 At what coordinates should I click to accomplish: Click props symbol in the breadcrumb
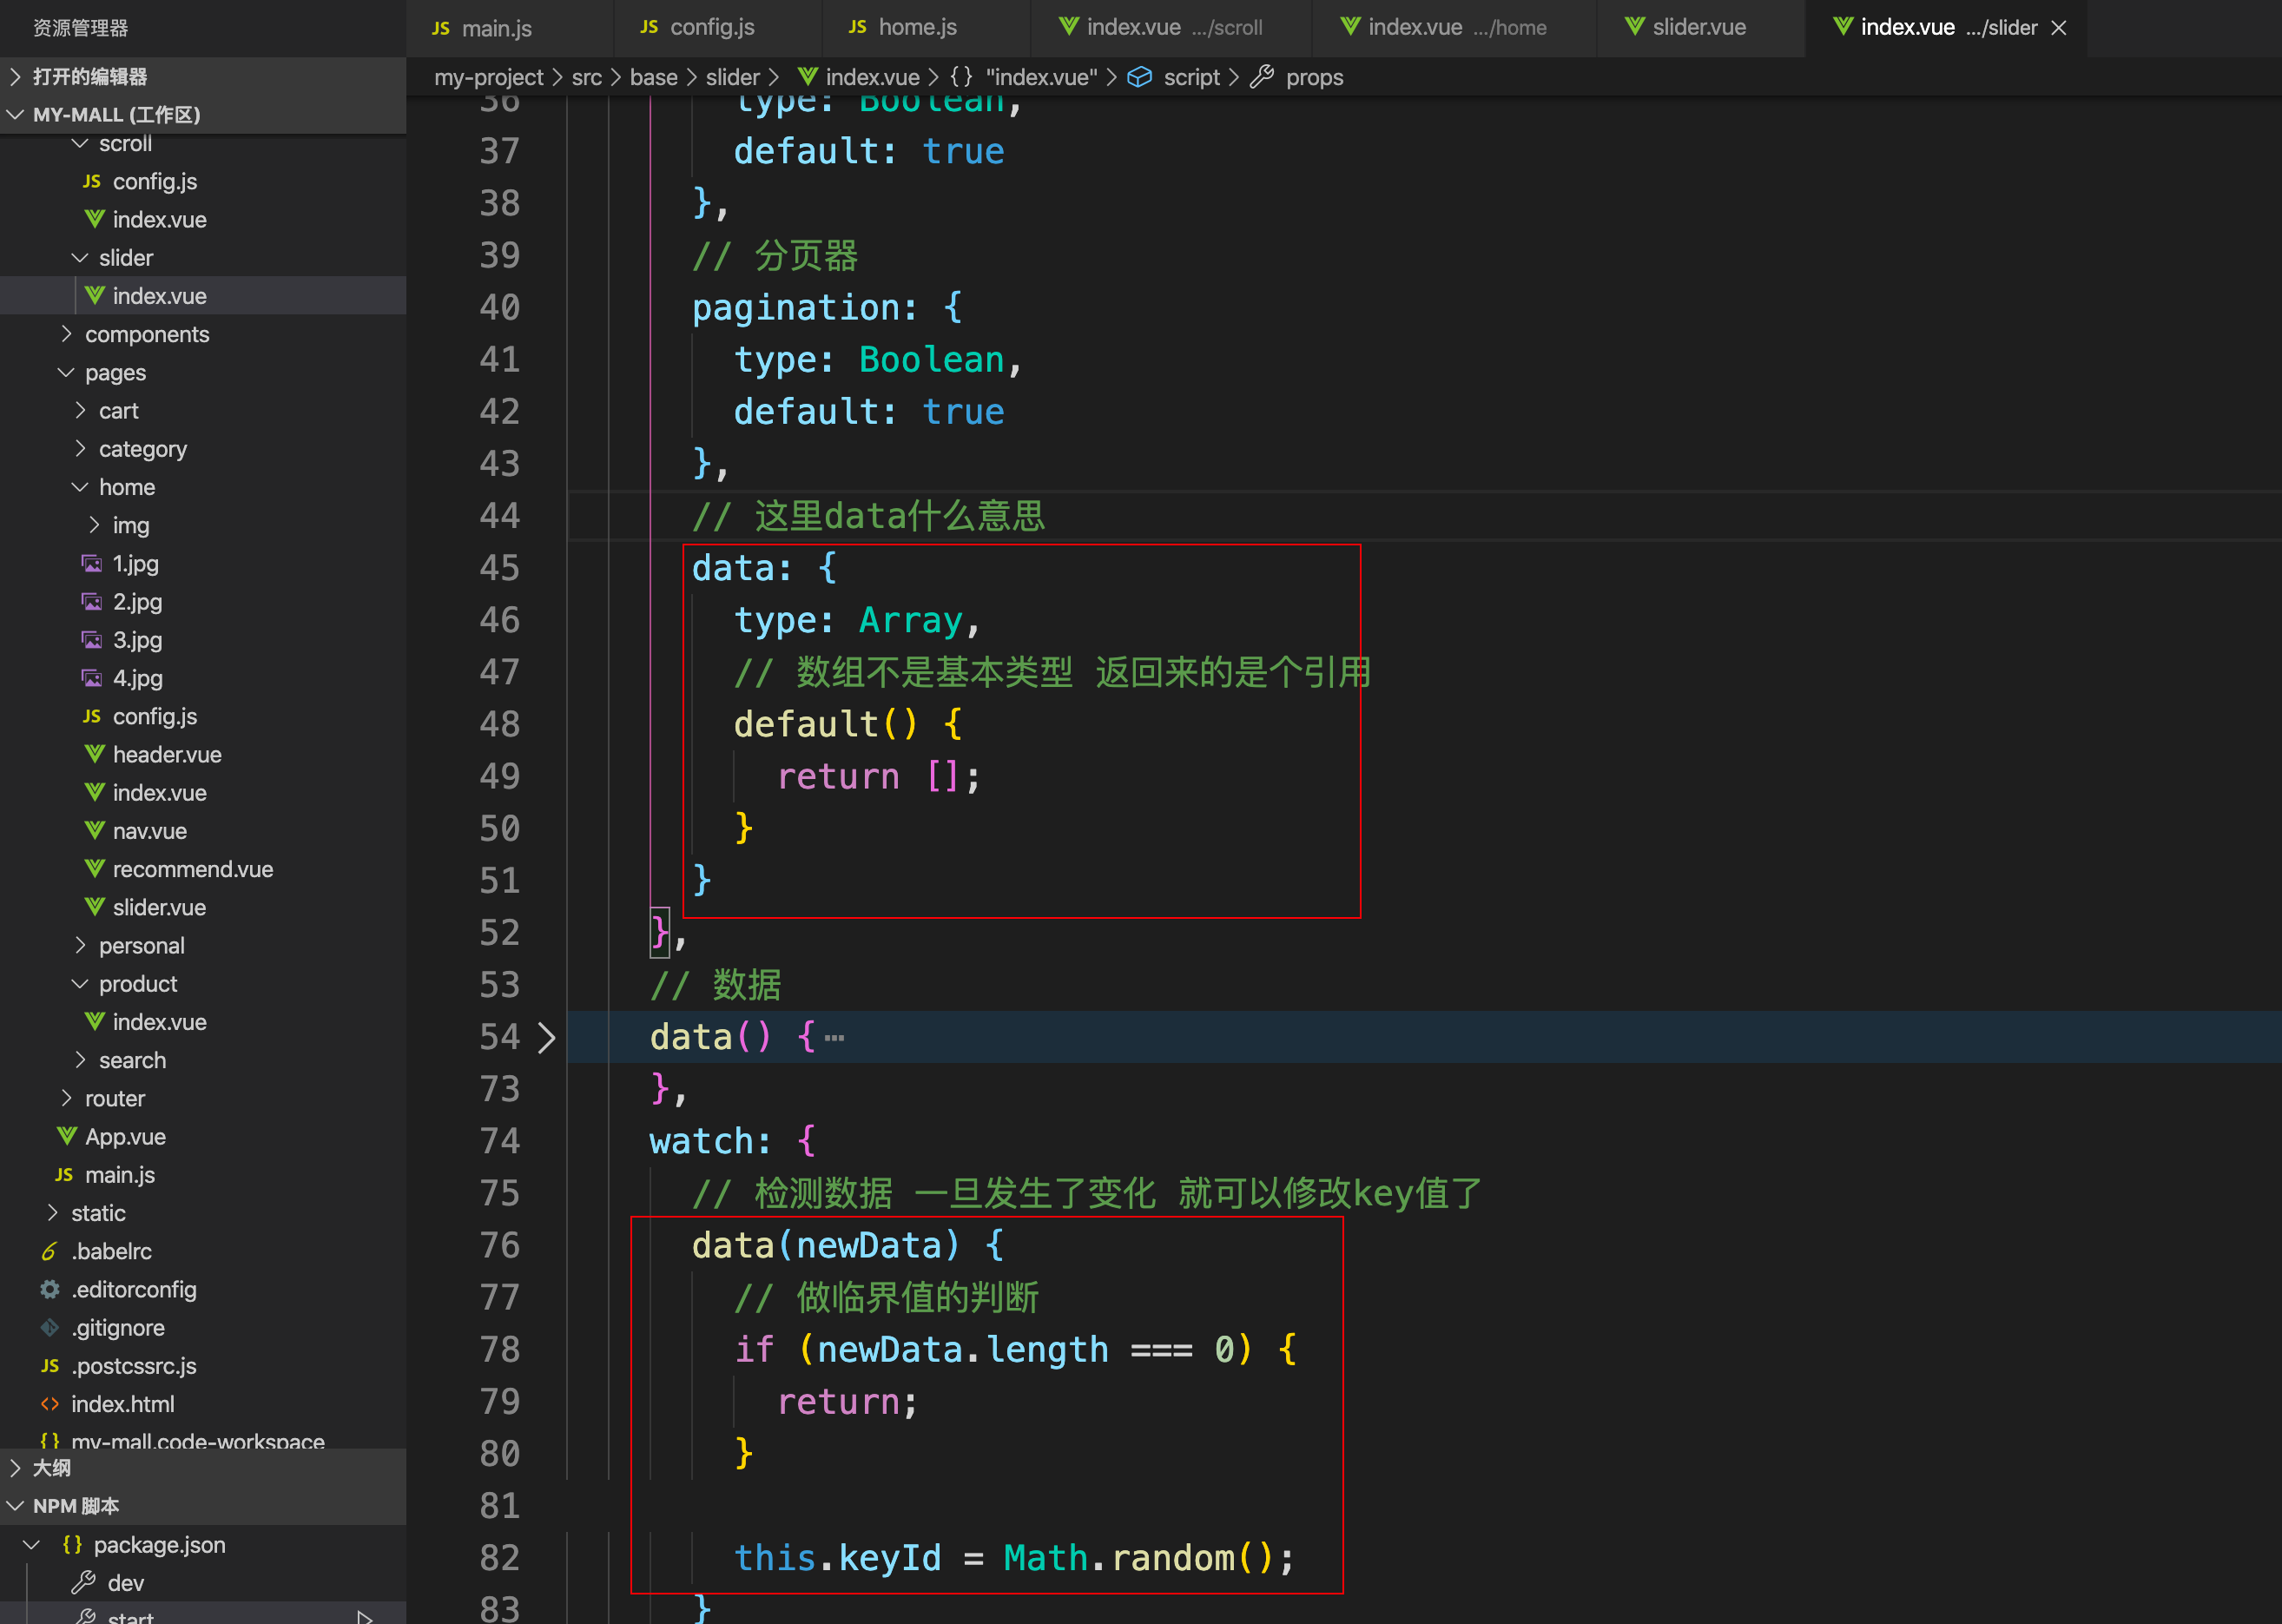coord(1297,77)
